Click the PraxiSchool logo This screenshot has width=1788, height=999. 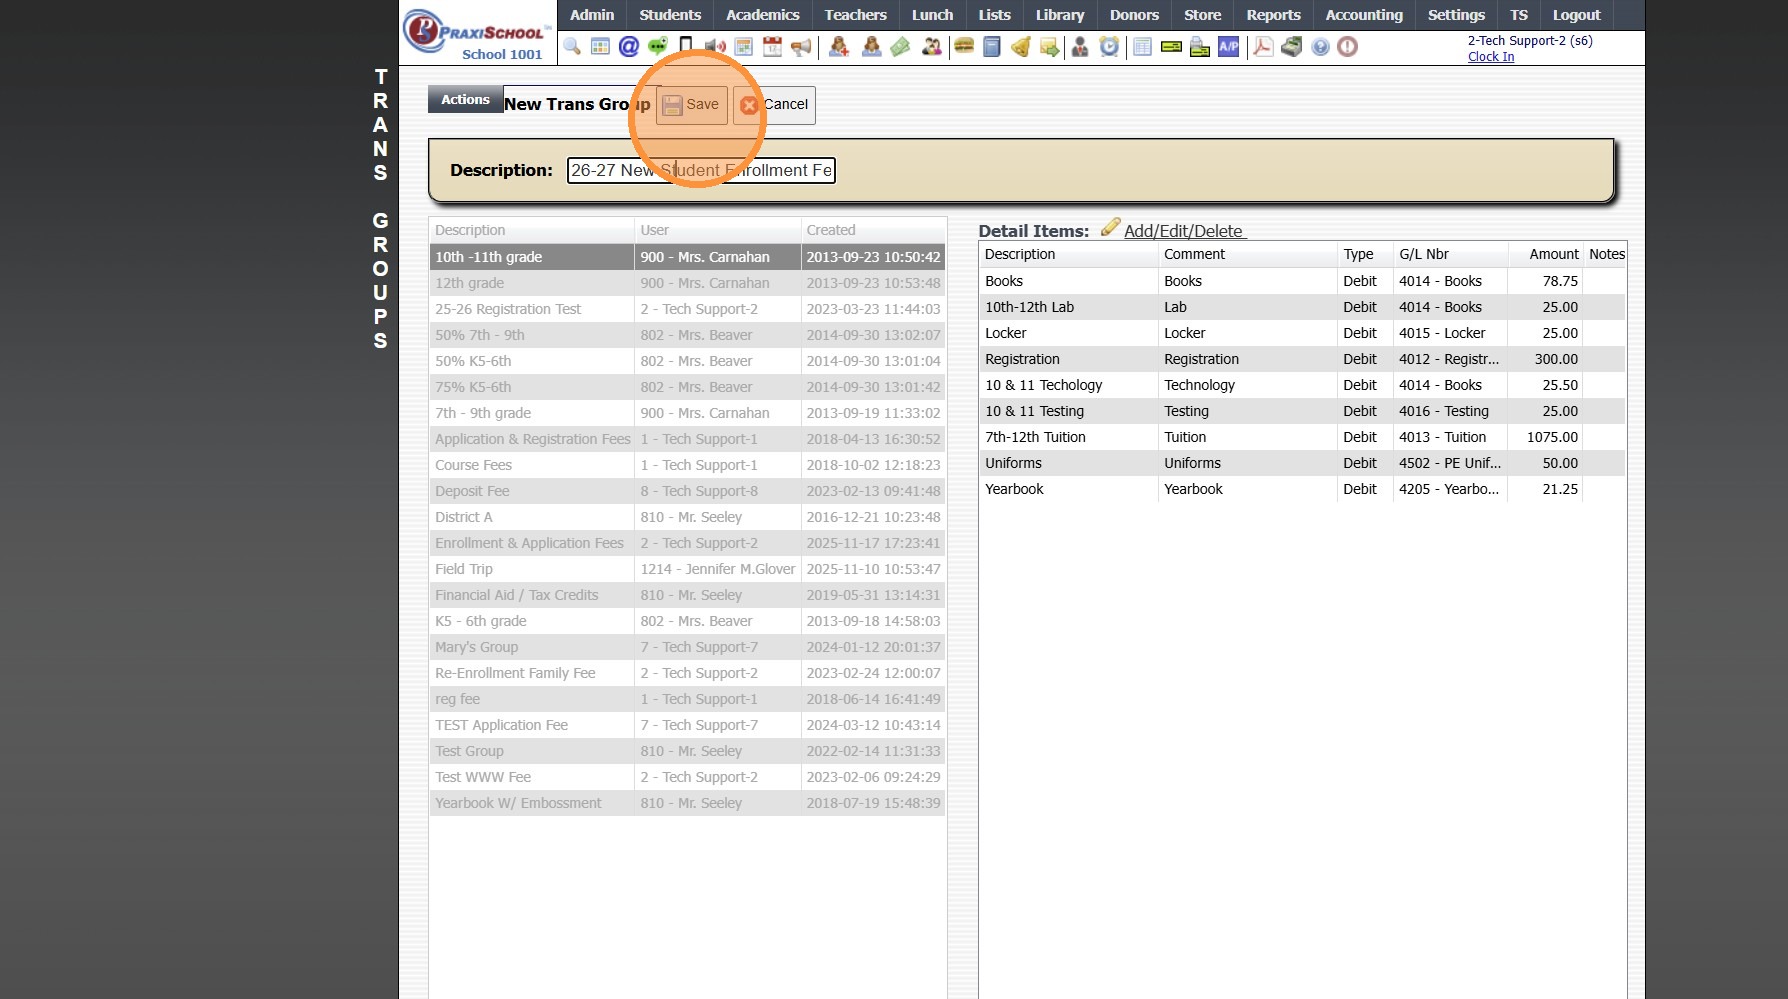pos(477,32)
